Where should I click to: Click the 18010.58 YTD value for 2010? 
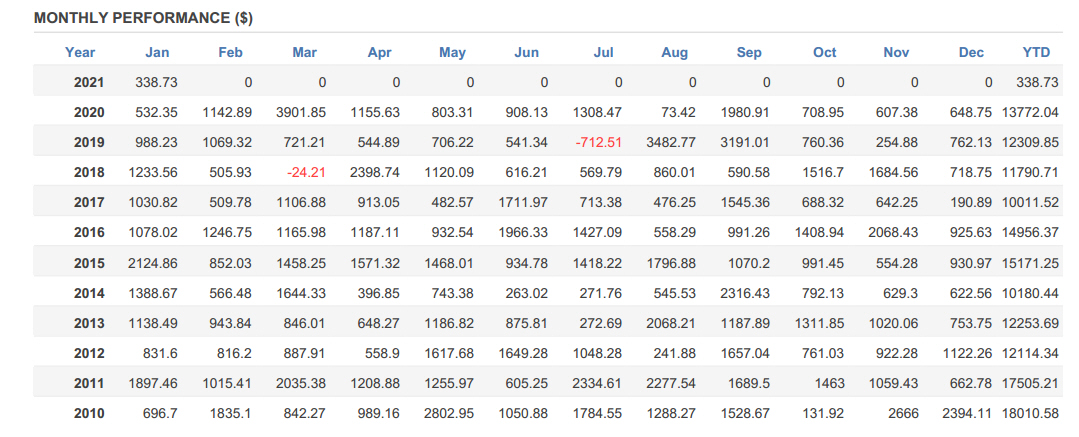point(1030,414)
